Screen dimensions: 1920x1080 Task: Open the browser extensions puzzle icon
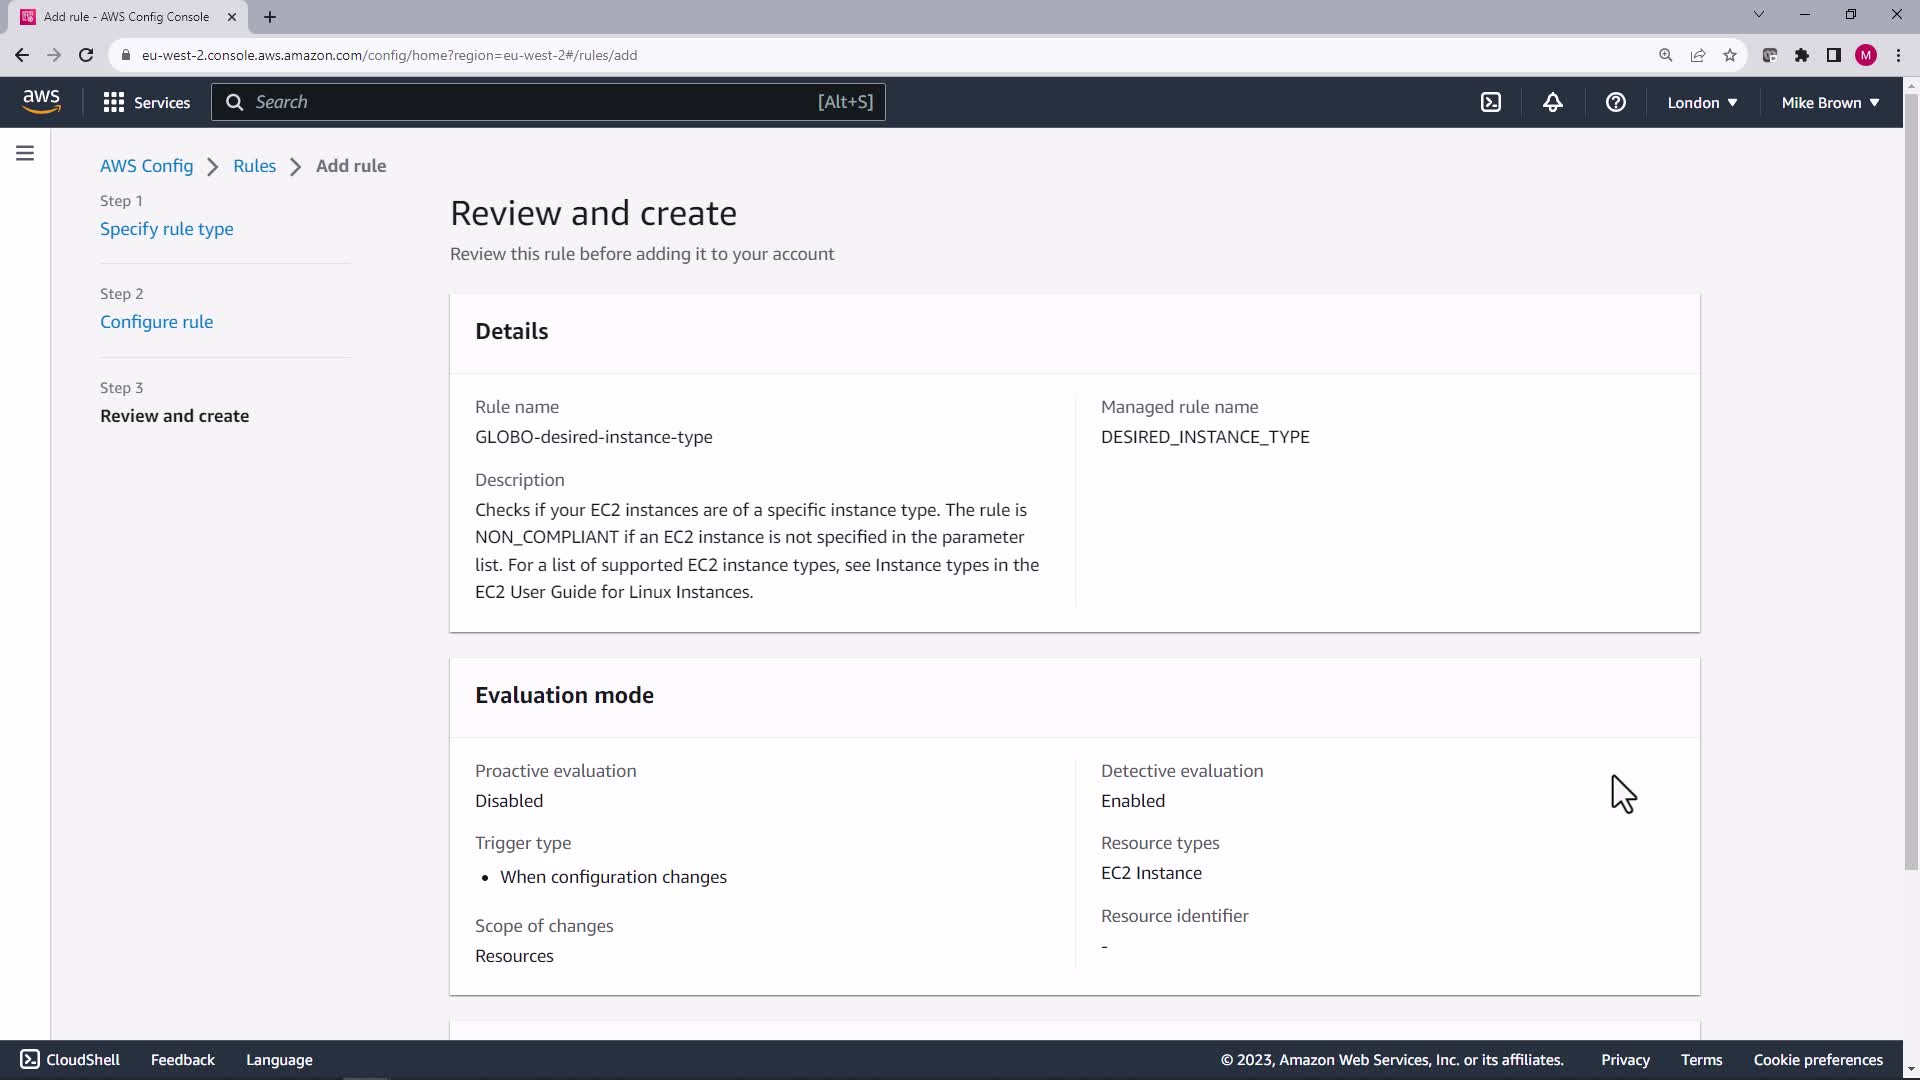tap(1802, 55)
